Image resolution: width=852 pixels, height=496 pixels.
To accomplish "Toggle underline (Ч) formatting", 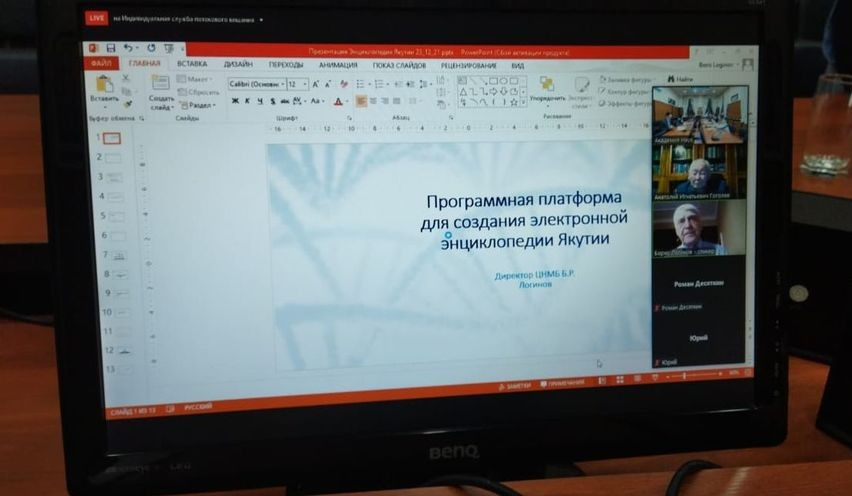I will [x=258, y=101].
